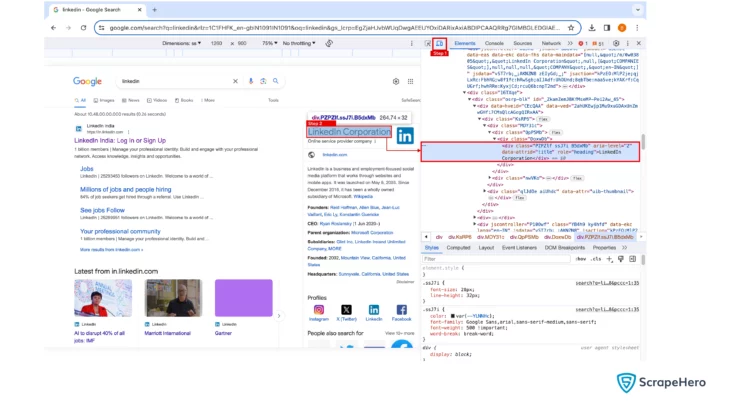Viewport: 744px width, 413px height.
Task: Open browser downloads icon
Action: [592, 28]
